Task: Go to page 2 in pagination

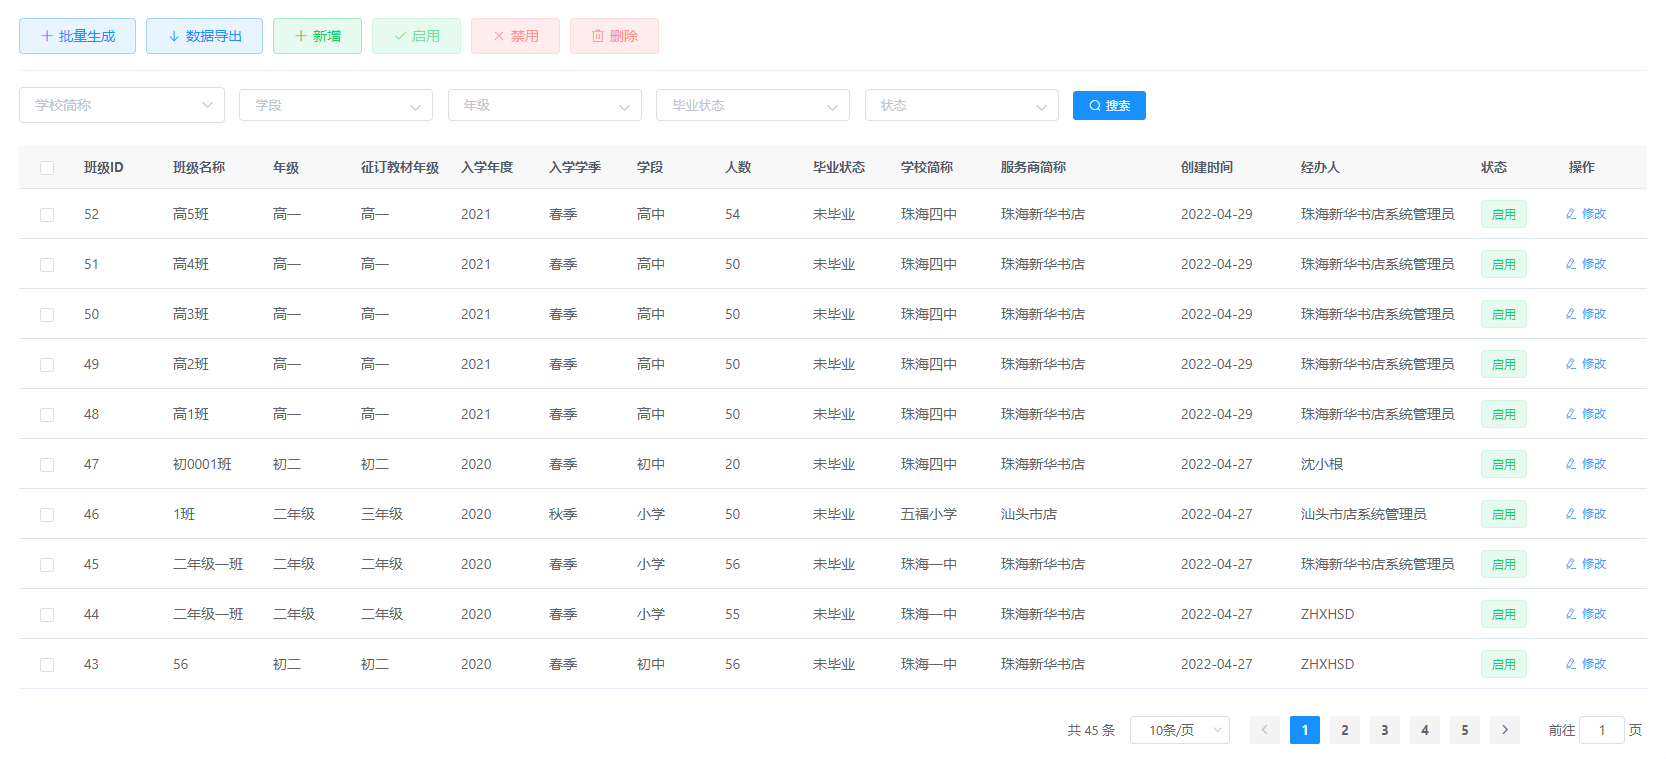Action: [1345, 730]
